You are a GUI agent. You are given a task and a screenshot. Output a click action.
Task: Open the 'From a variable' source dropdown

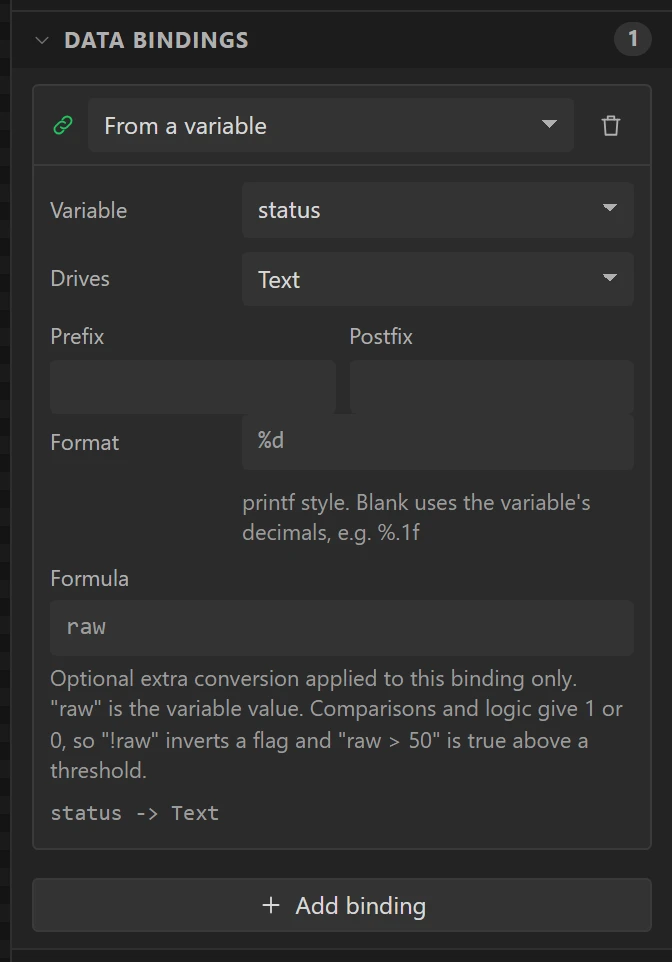[331, 125]
